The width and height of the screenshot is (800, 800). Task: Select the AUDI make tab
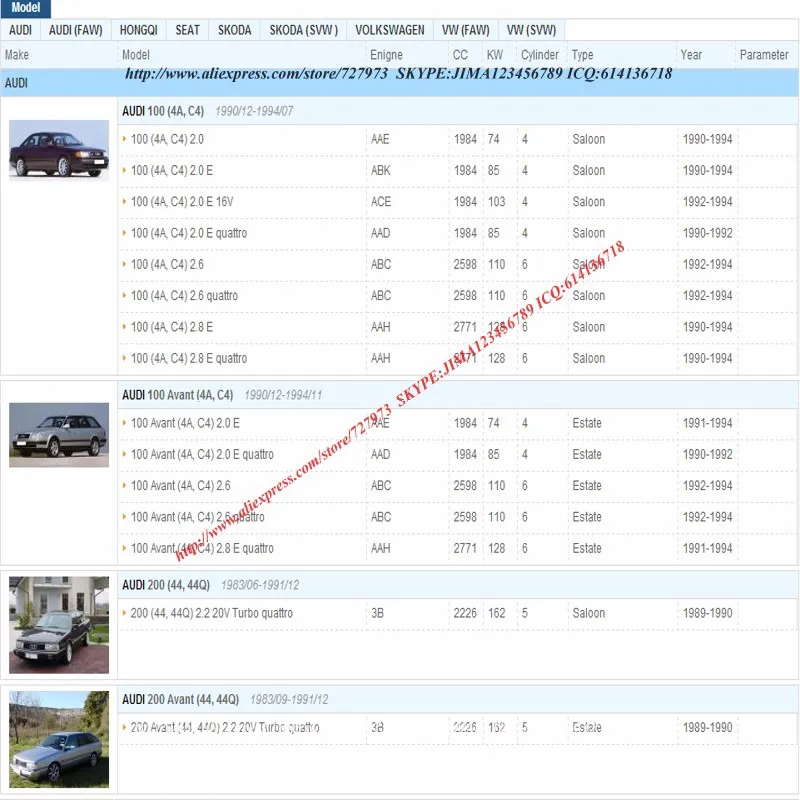point(20,30)
